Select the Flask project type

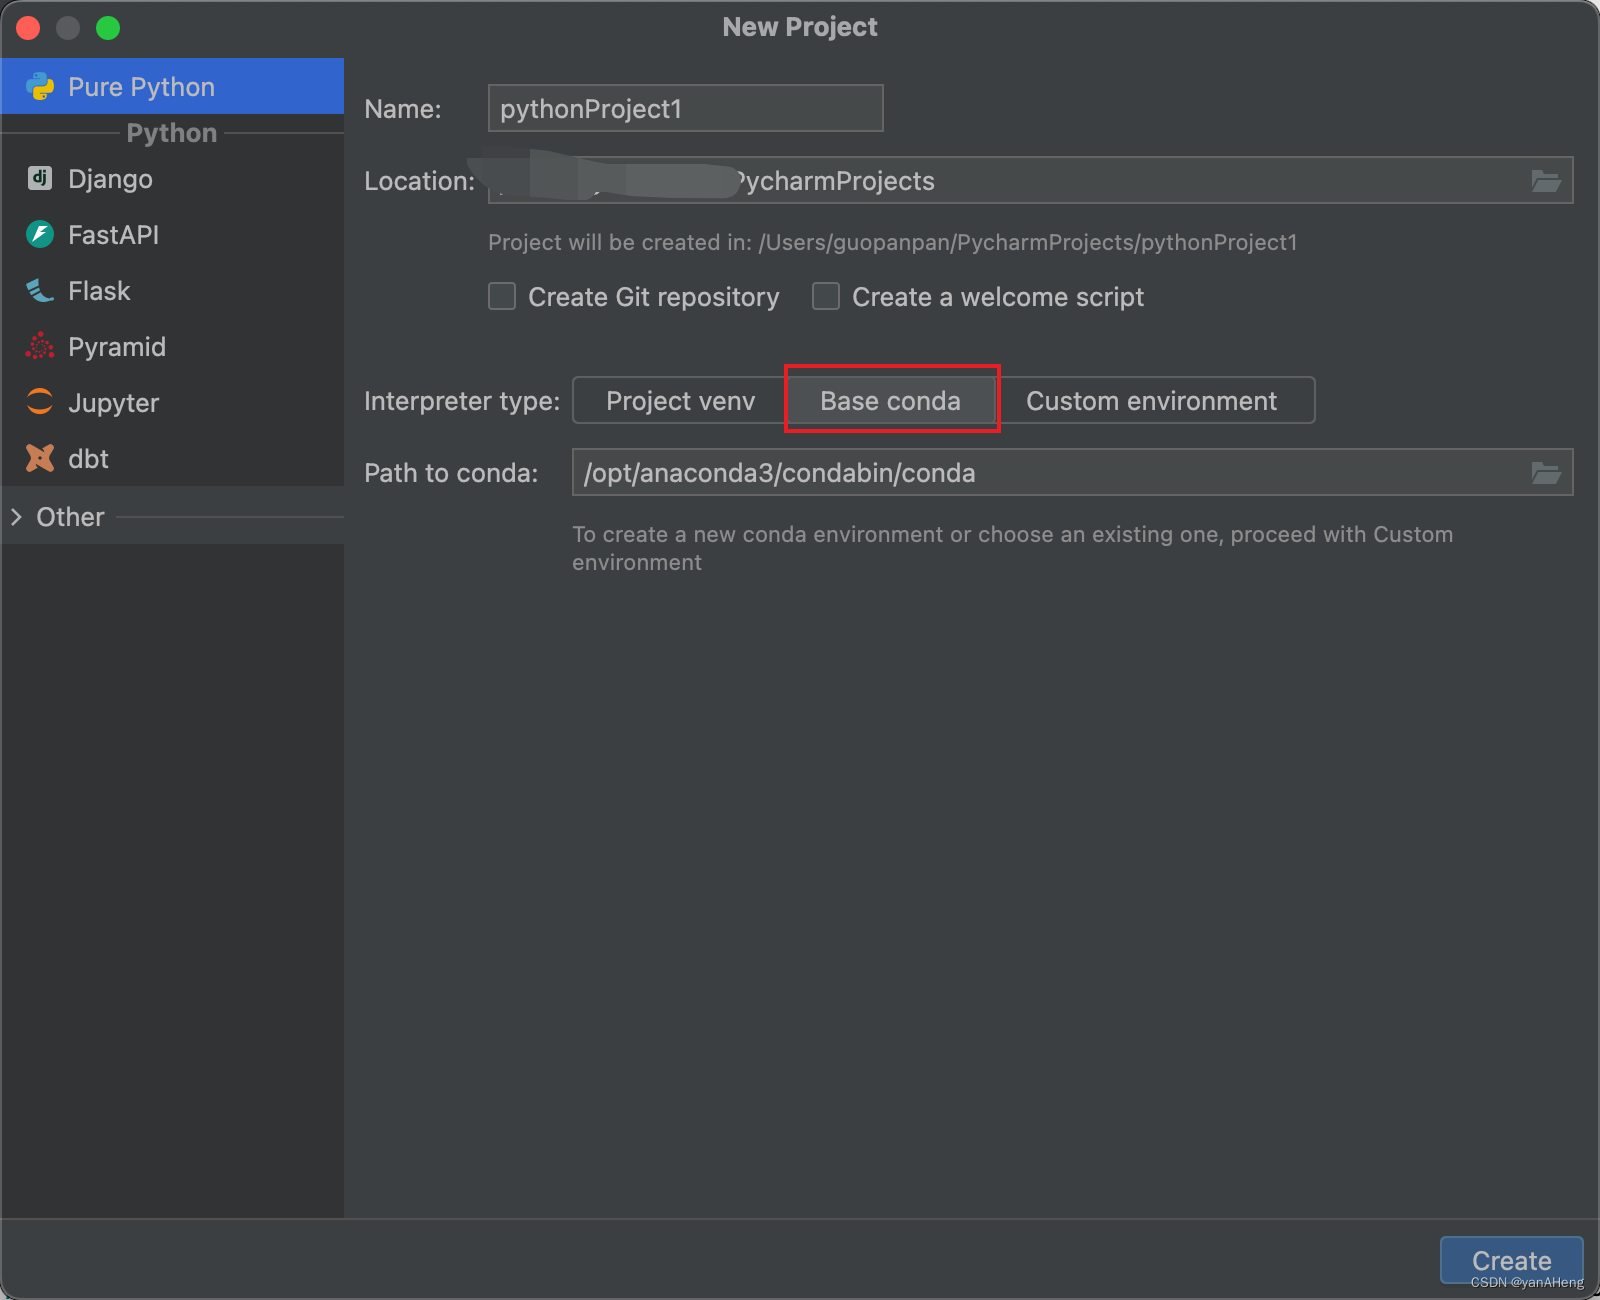pos(172,291)
